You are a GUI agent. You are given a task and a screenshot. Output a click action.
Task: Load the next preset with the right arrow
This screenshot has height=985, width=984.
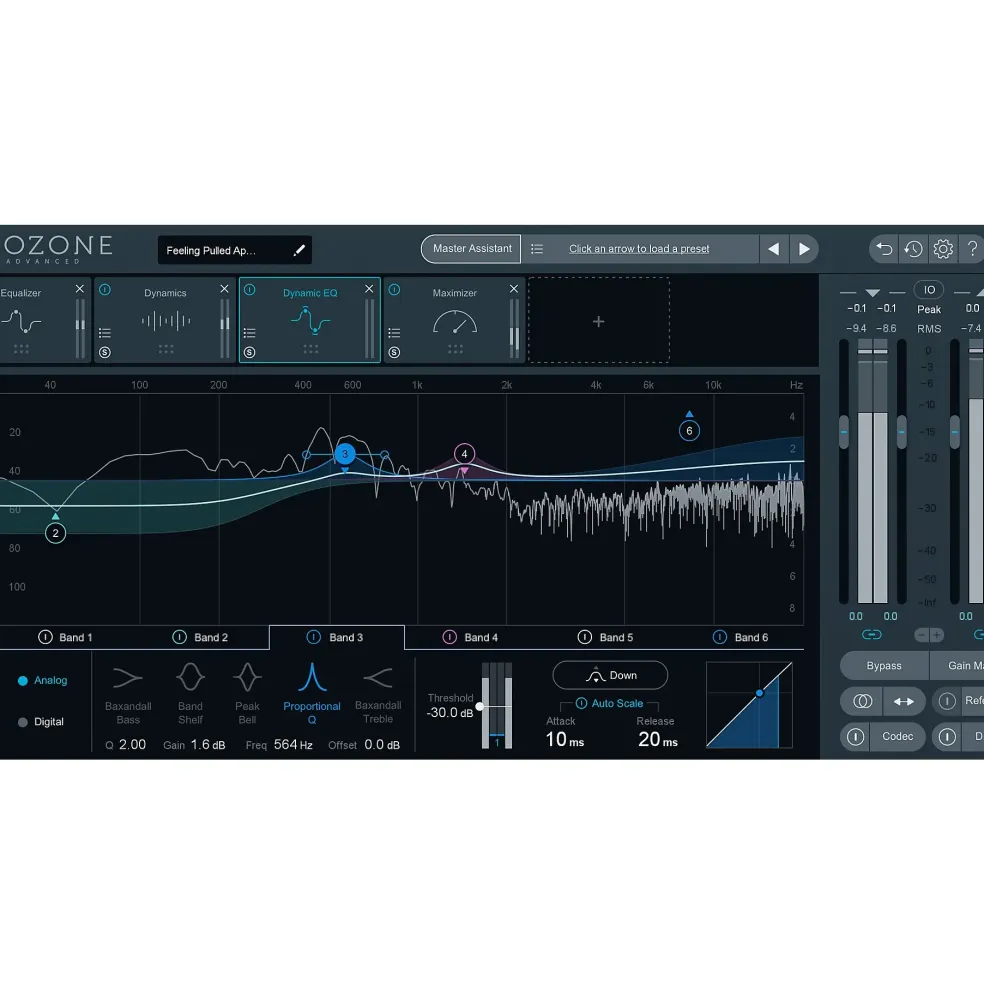coord(804,249)
